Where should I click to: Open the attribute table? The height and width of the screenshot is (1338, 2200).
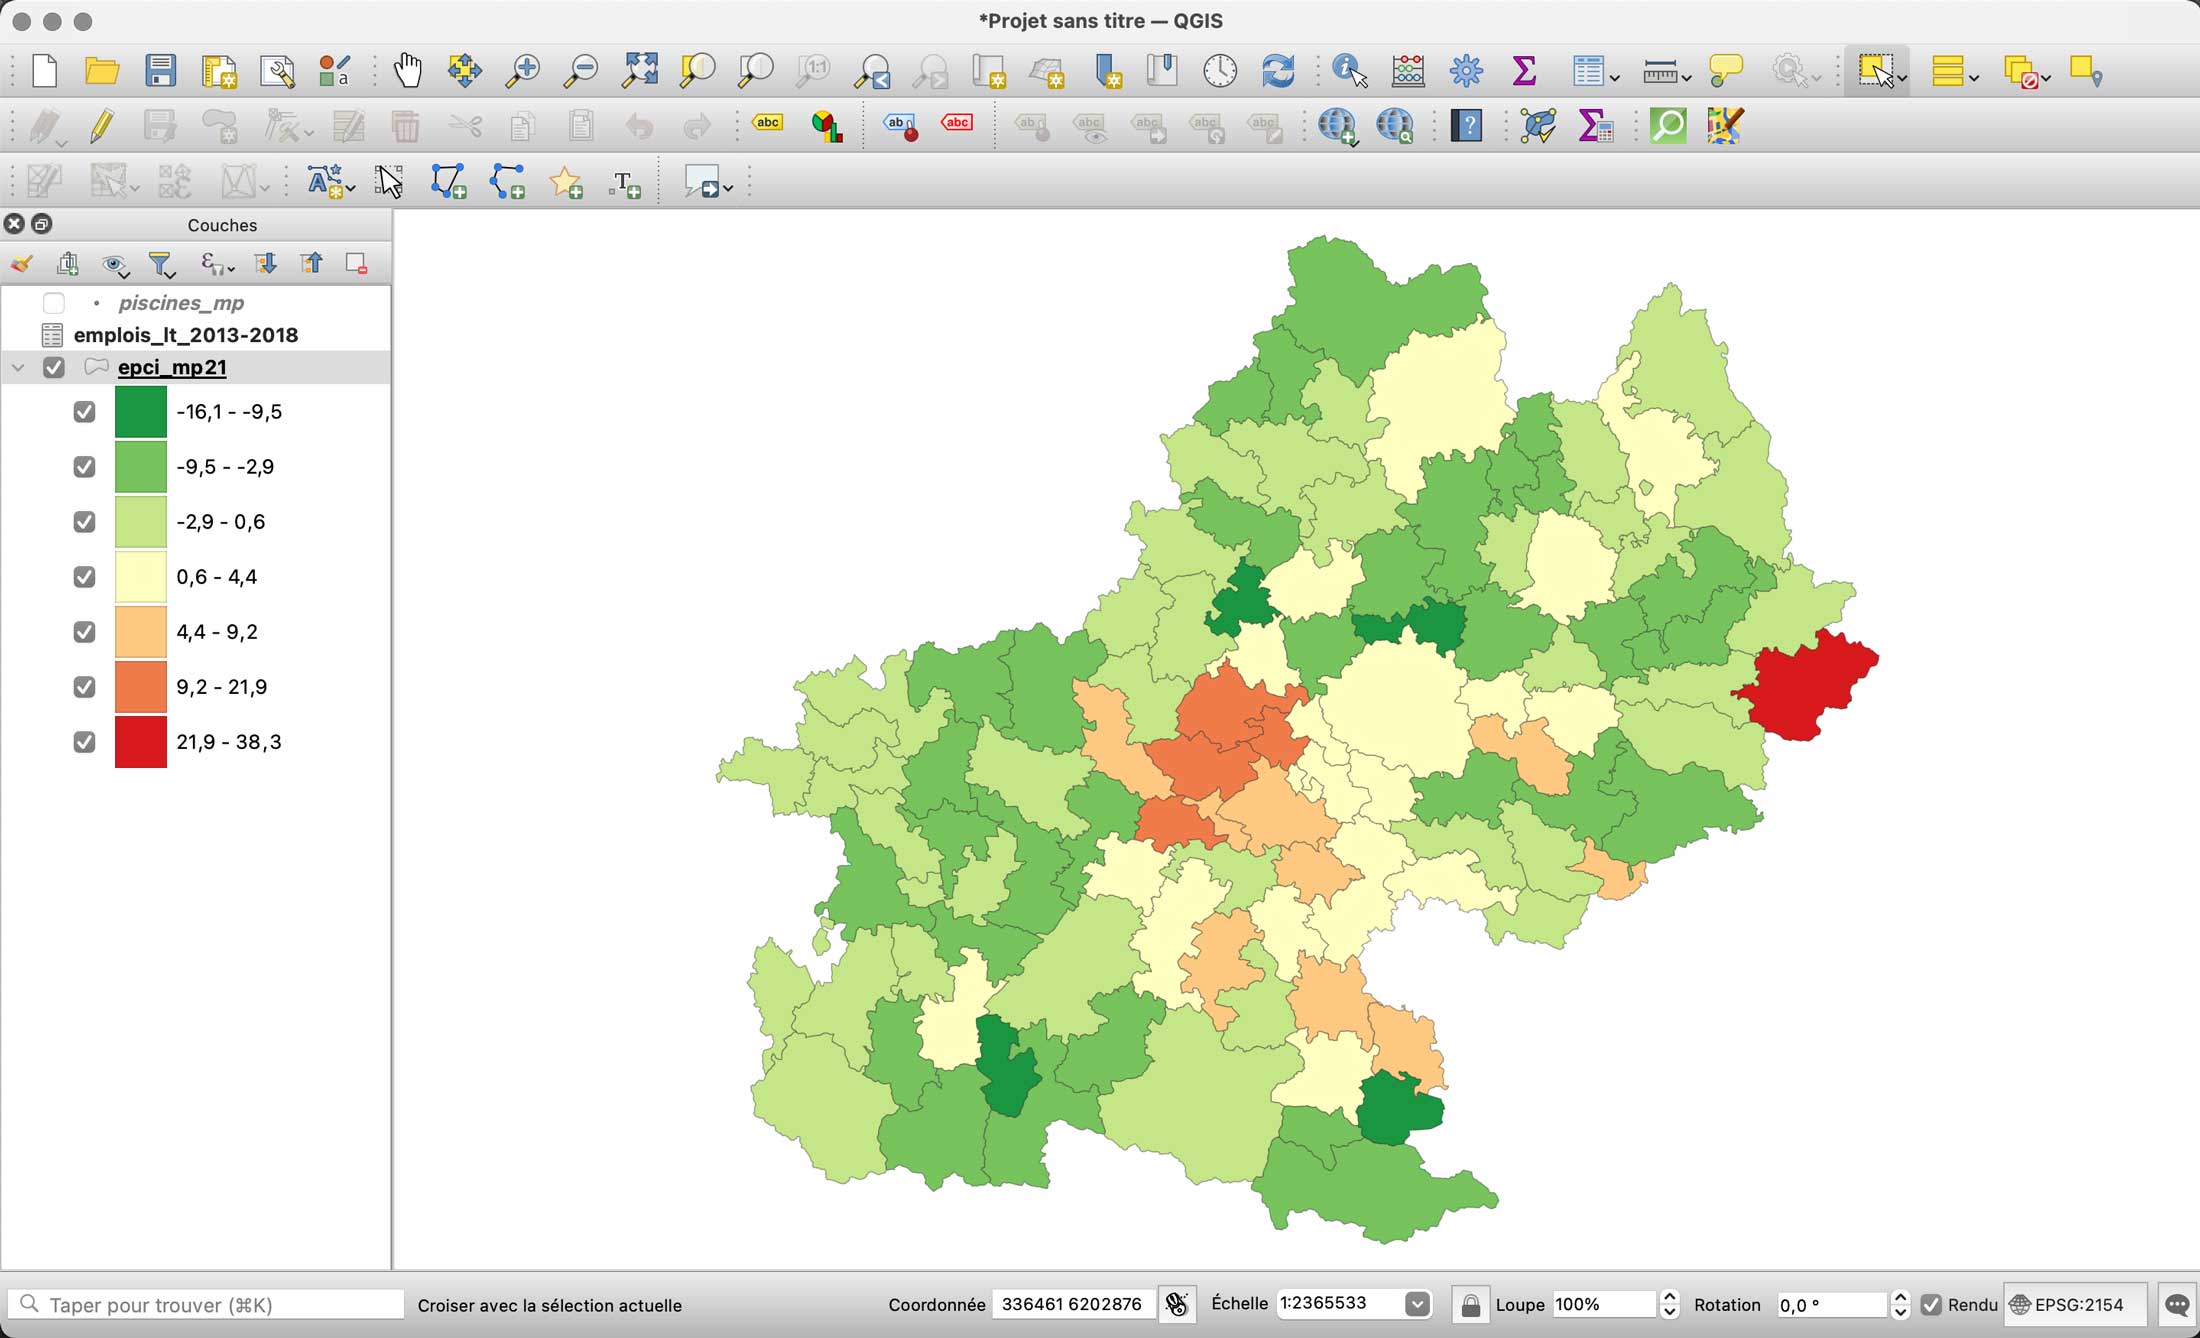(x=1588, y=70)
